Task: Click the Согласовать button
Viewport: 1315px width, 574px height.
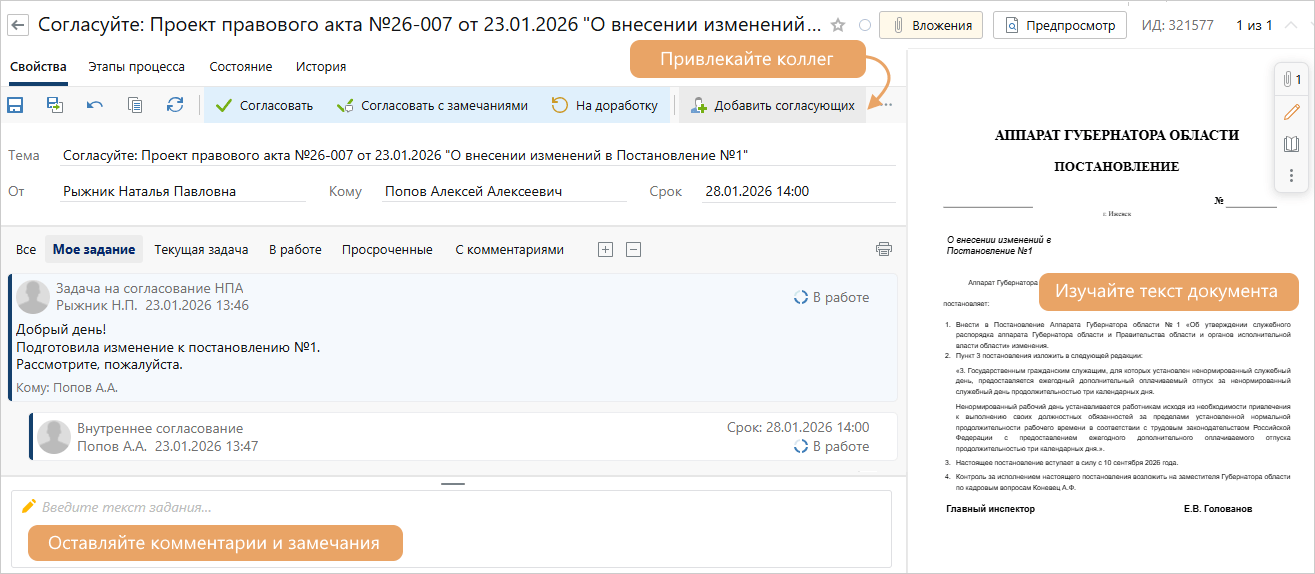Action: [265, 105]
